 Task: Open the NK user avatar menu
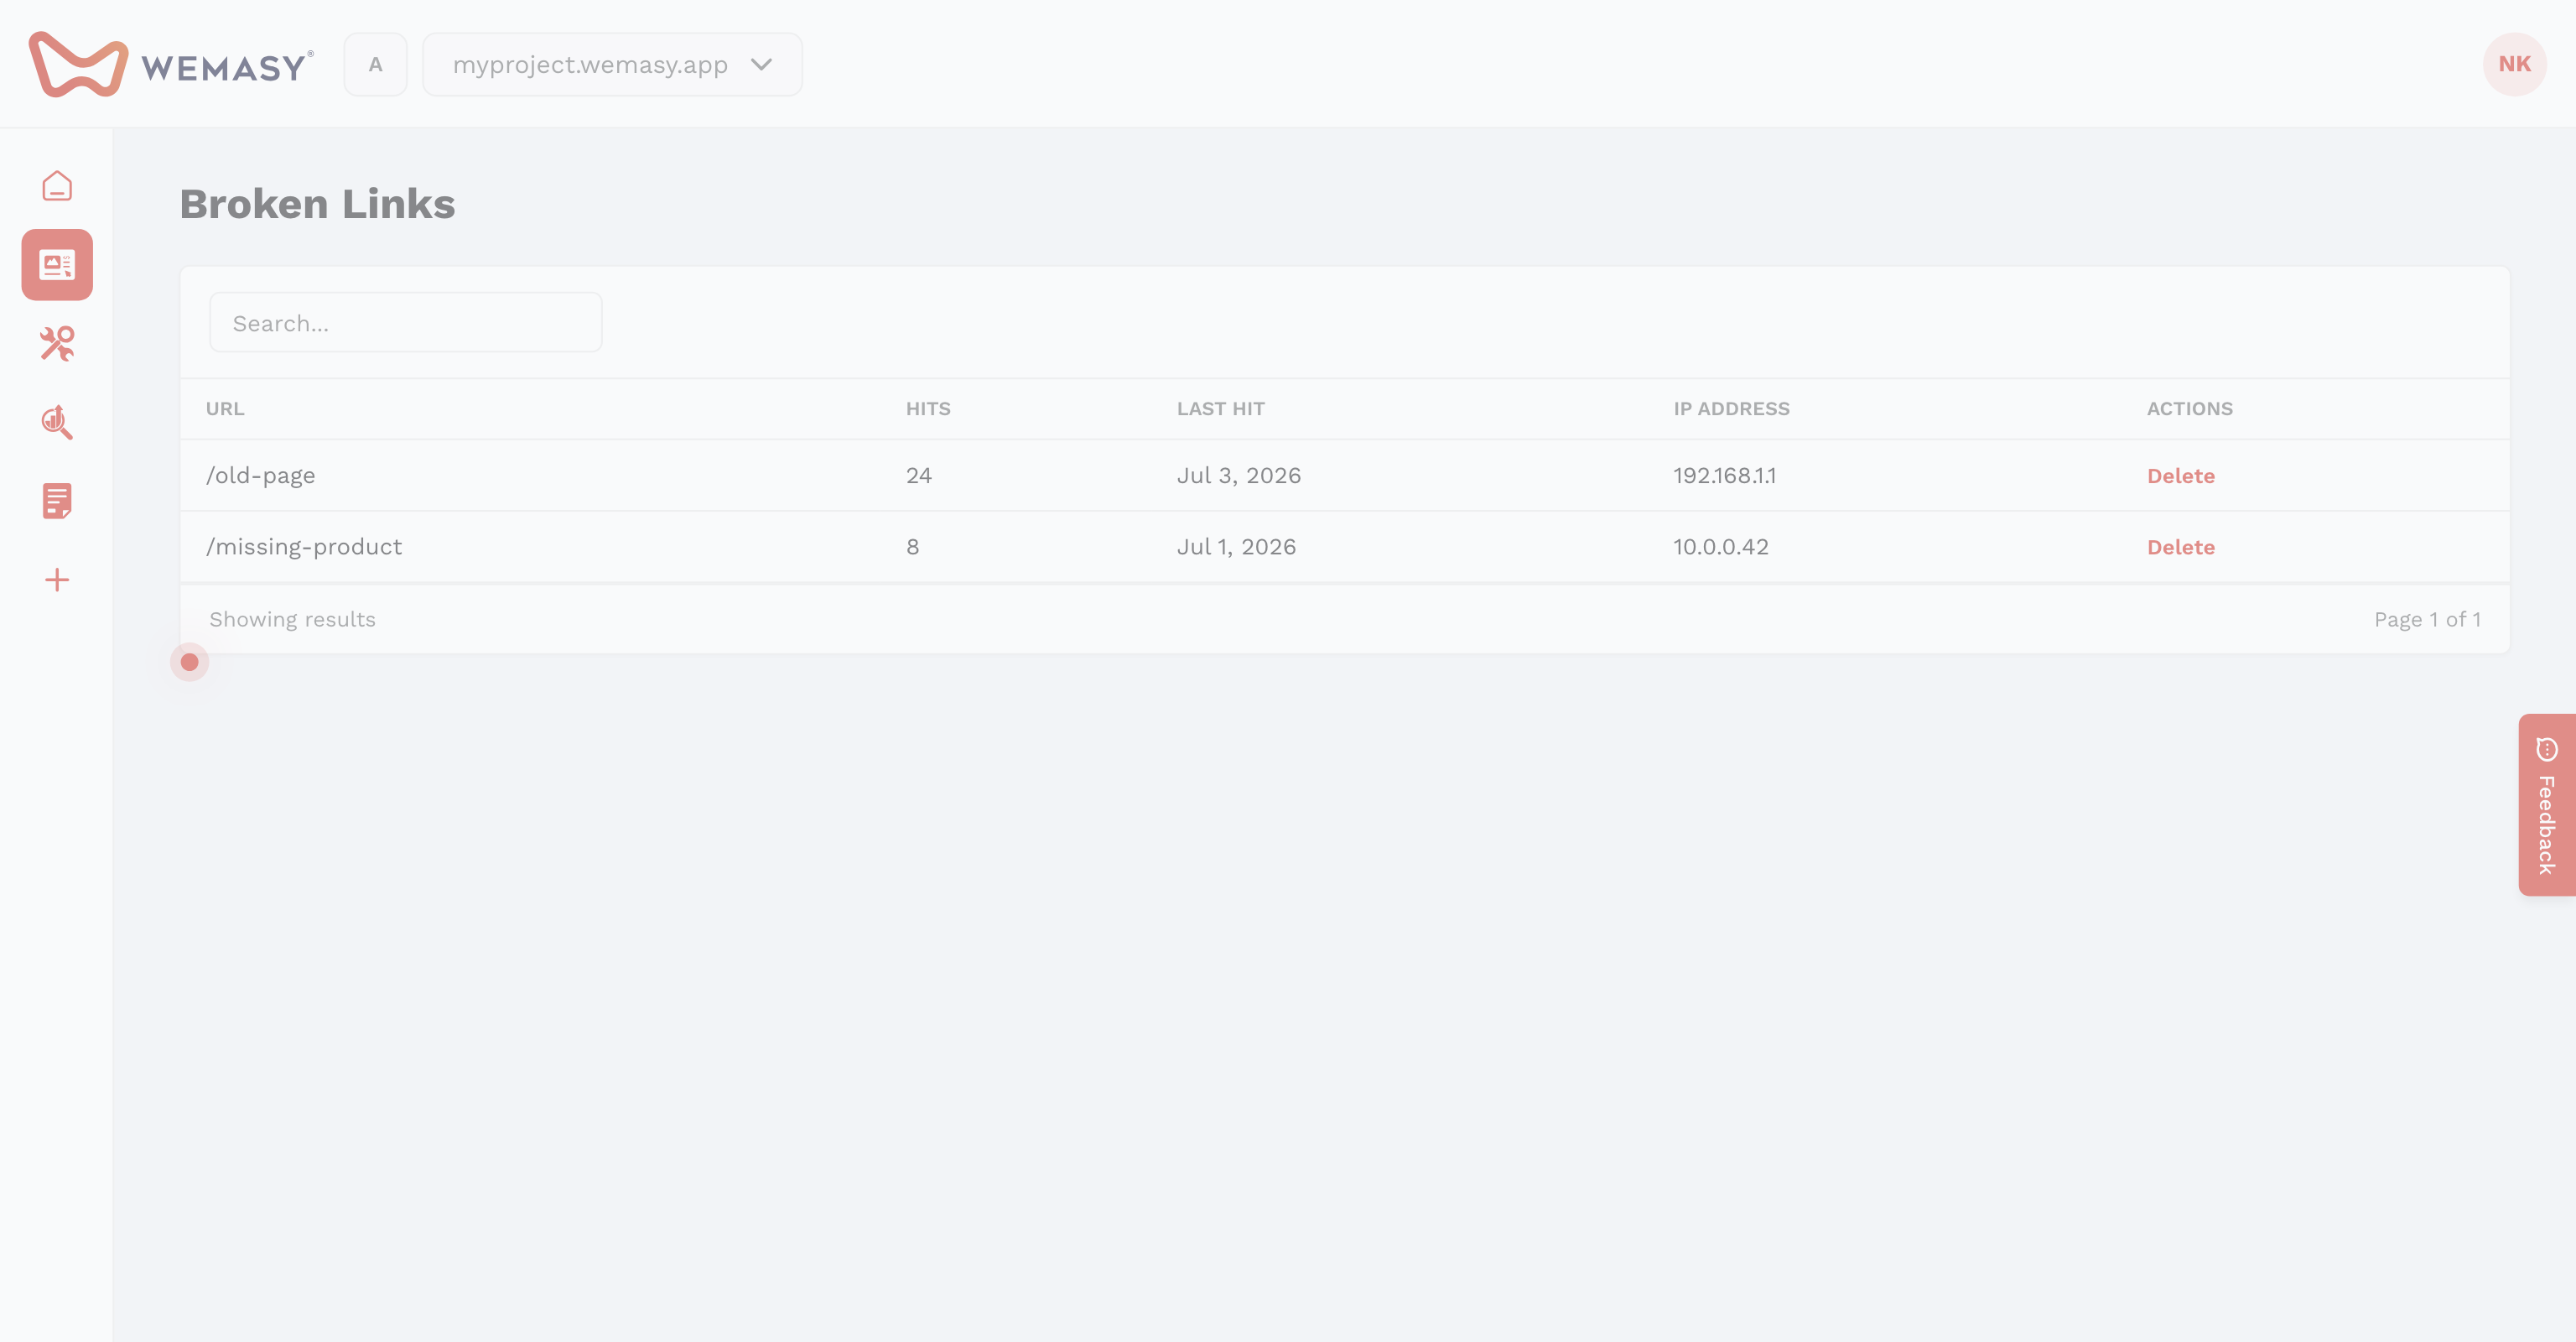tap(2514, 64)
